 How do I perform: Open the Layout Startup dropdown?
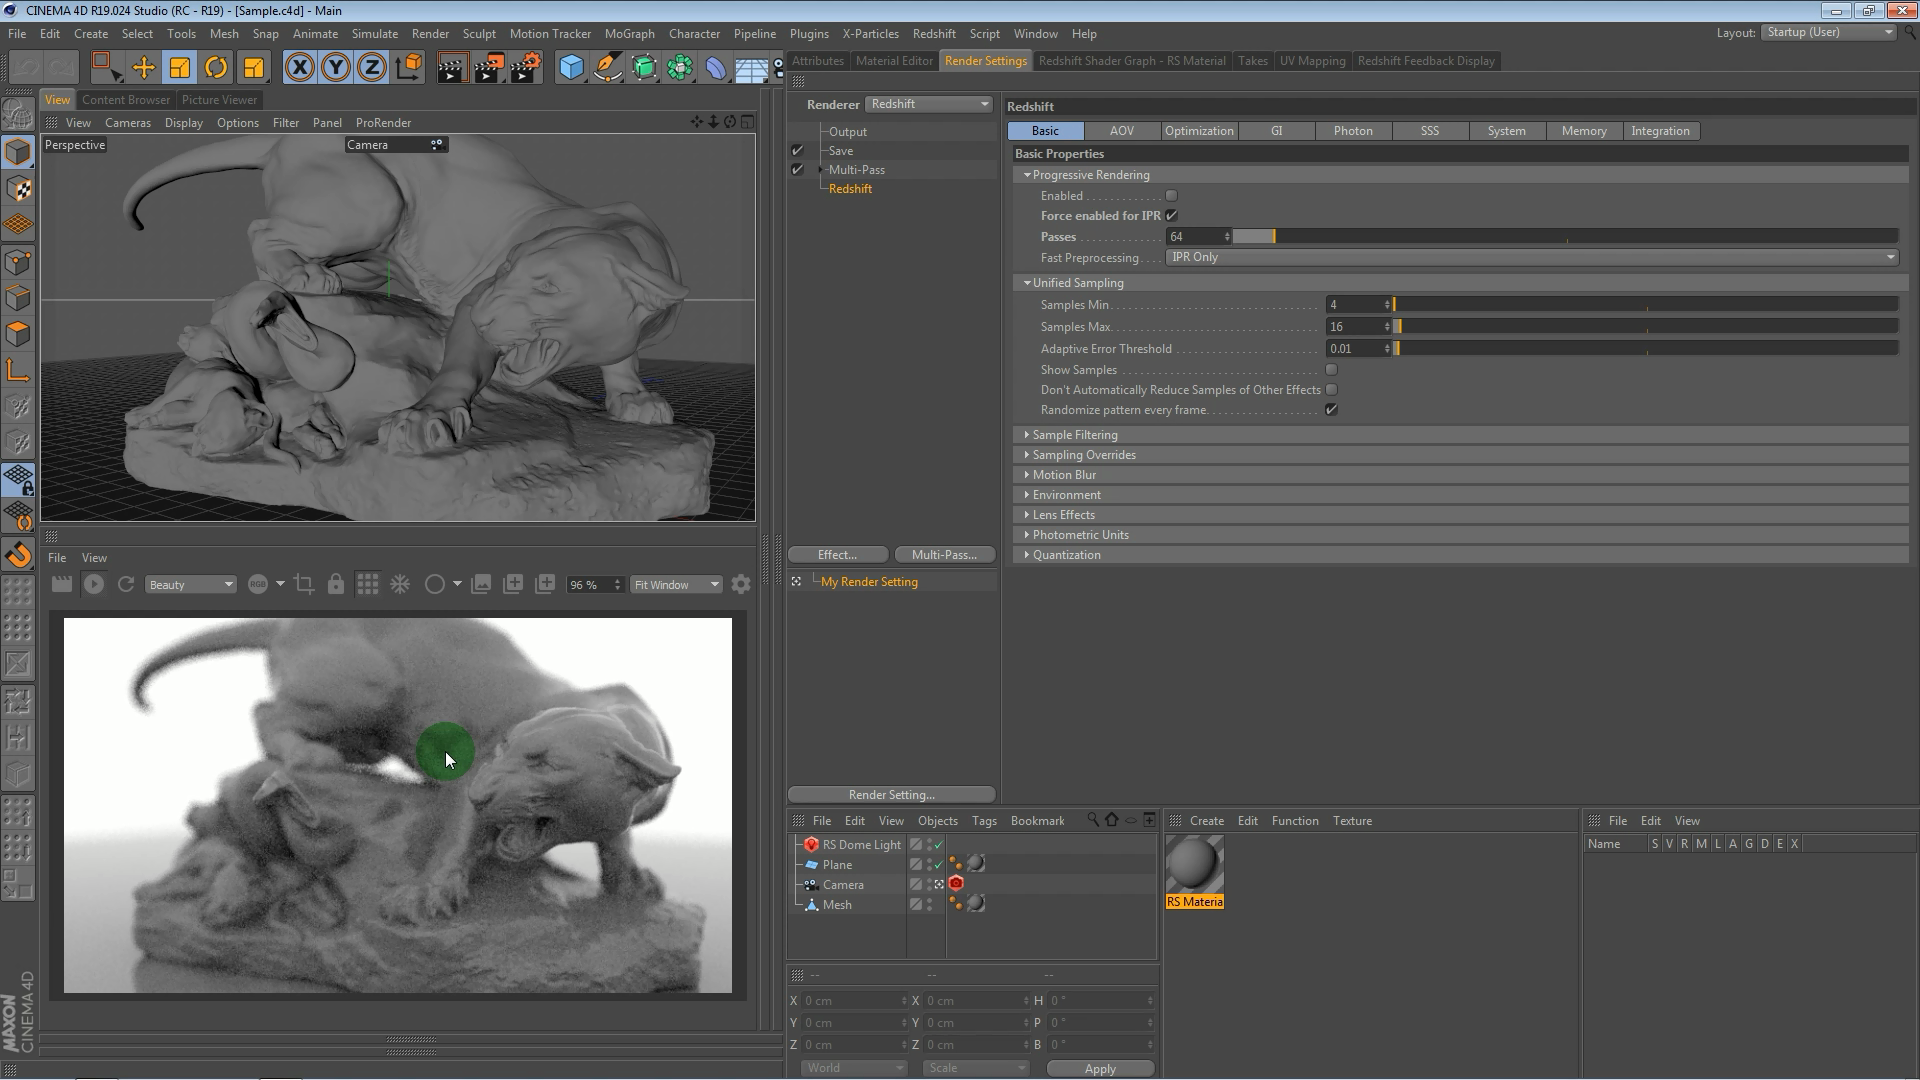(1829, 33)
